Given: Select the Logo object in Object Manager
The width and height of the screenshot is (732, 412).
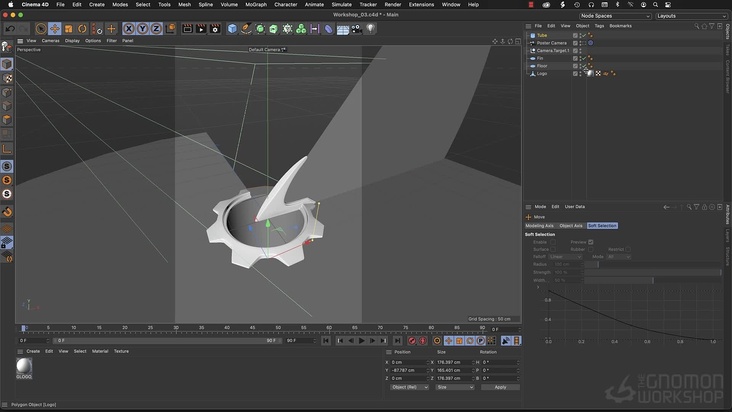Looking at the screenshot, I should (541, 73).
